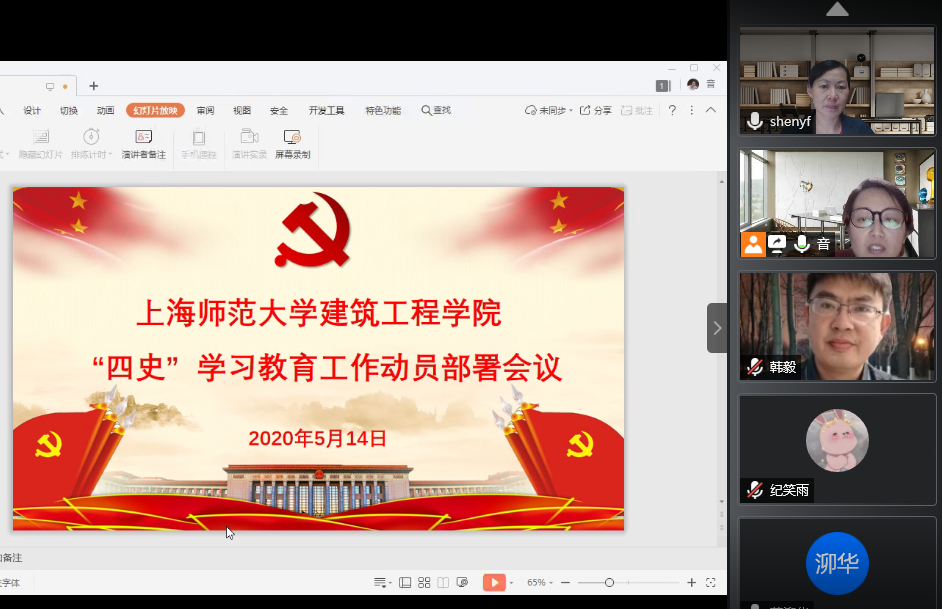Open the notes display options dropdown
The width and height of the screenshot is (942, 609).
click(x=382, y=583)
